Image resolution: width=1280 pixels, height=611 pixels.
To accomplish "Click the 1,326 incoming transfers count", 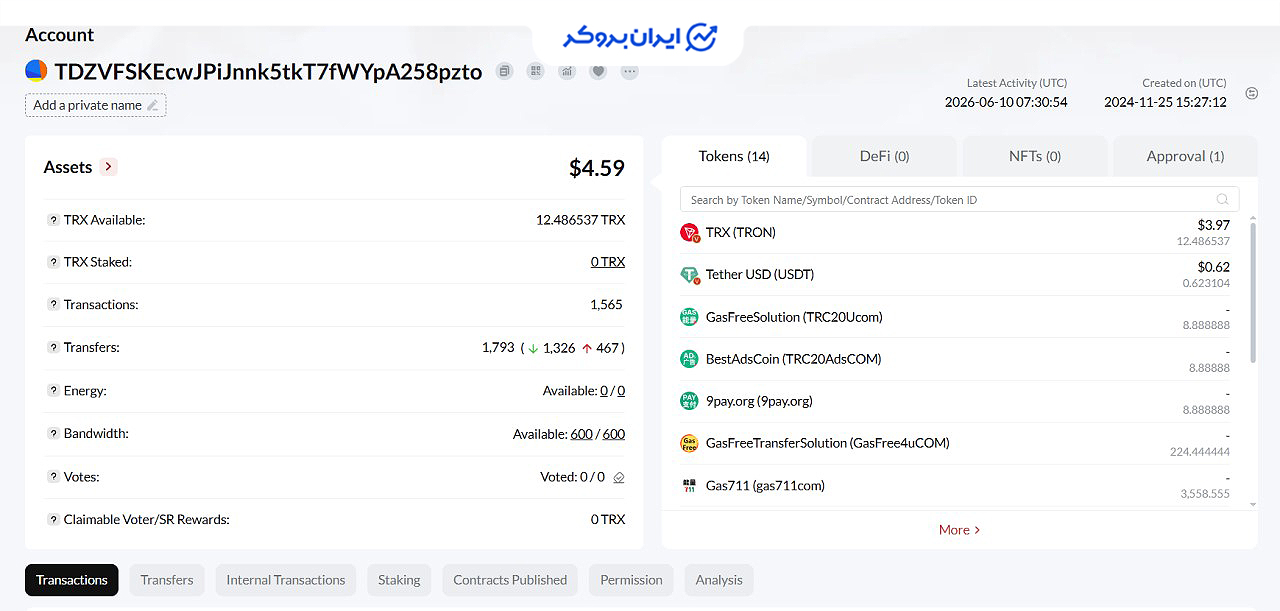I will [x=559, y=348].
